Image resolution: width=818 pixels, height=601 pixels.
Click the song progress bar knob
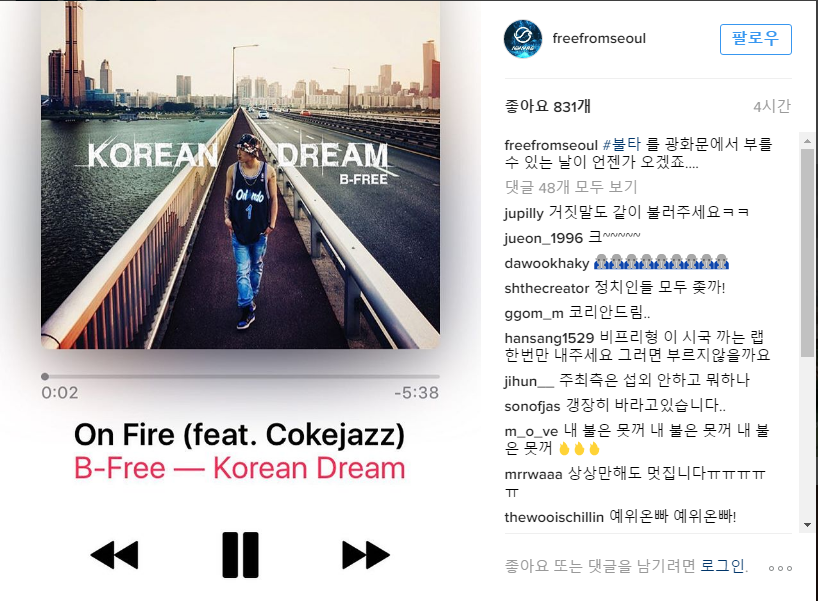[45, 376]
